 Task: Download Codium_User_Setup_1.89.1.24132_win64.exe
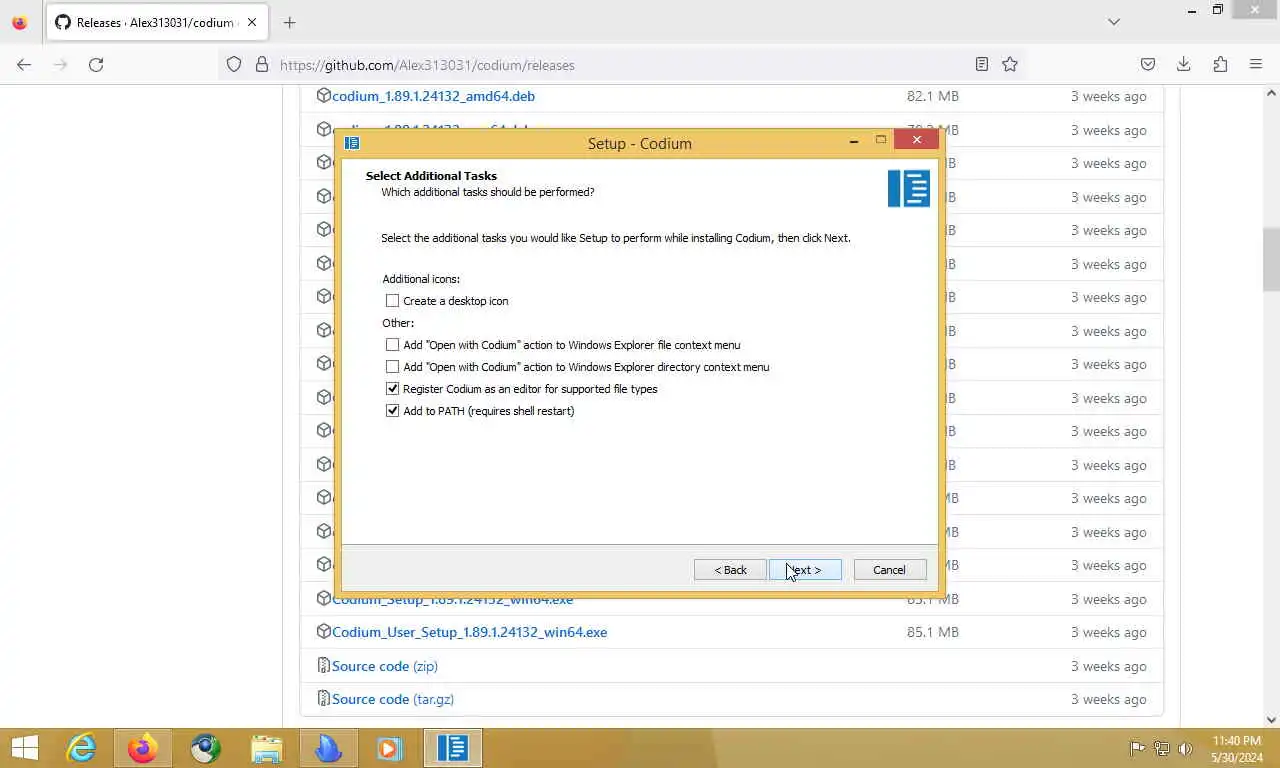coord(469,632)
